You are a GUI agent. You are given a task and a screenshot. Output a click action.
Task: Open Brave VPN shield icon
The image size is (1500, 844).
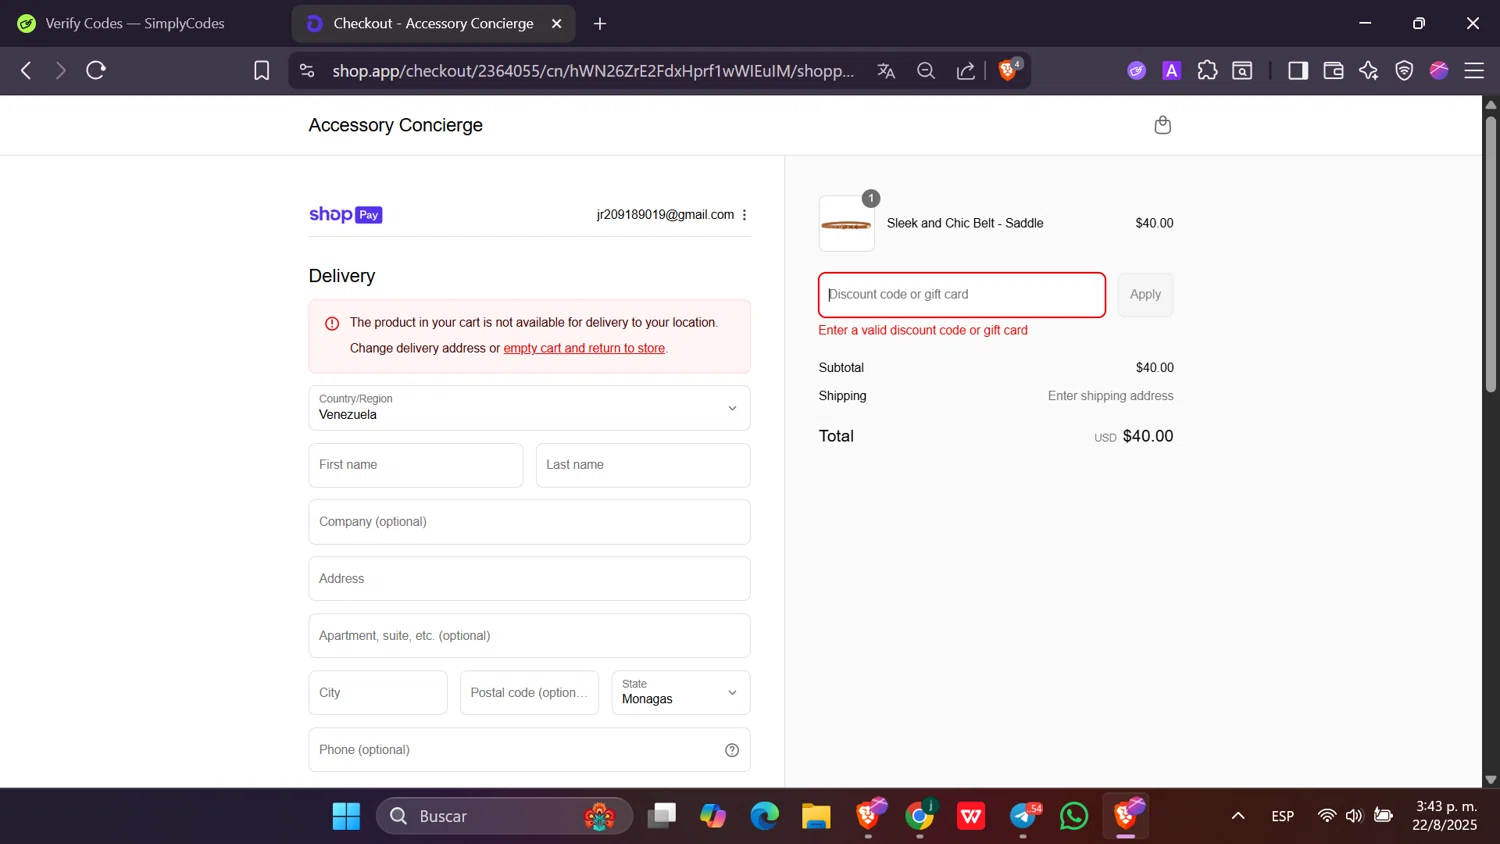pos(1404,70)
